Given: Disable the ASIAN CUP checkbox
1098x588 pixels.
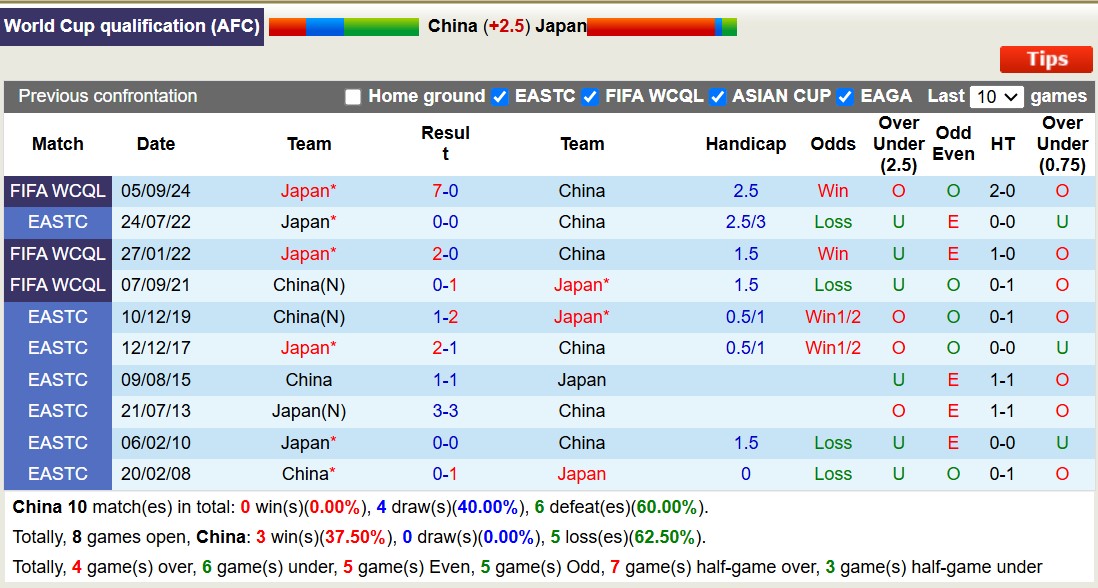Looking at the screenshot, I should tap(717, 97).
